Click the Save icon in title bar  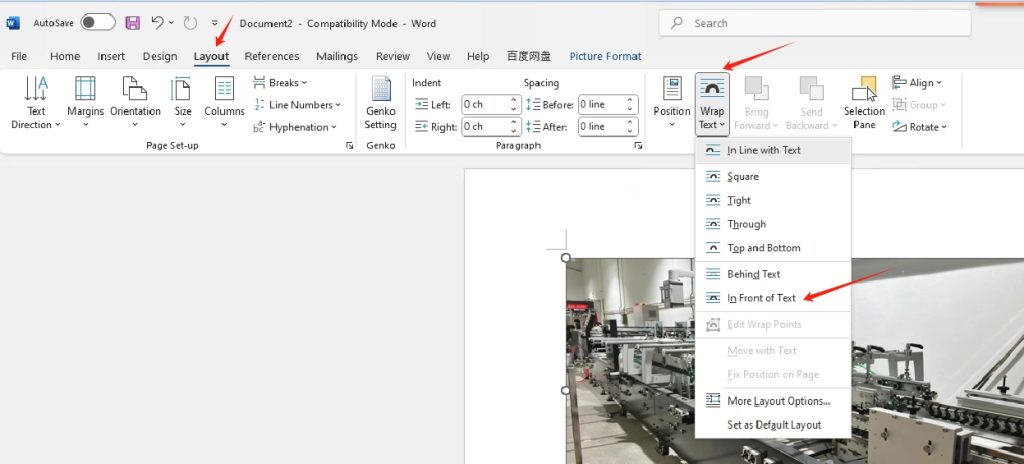point(132,22)
